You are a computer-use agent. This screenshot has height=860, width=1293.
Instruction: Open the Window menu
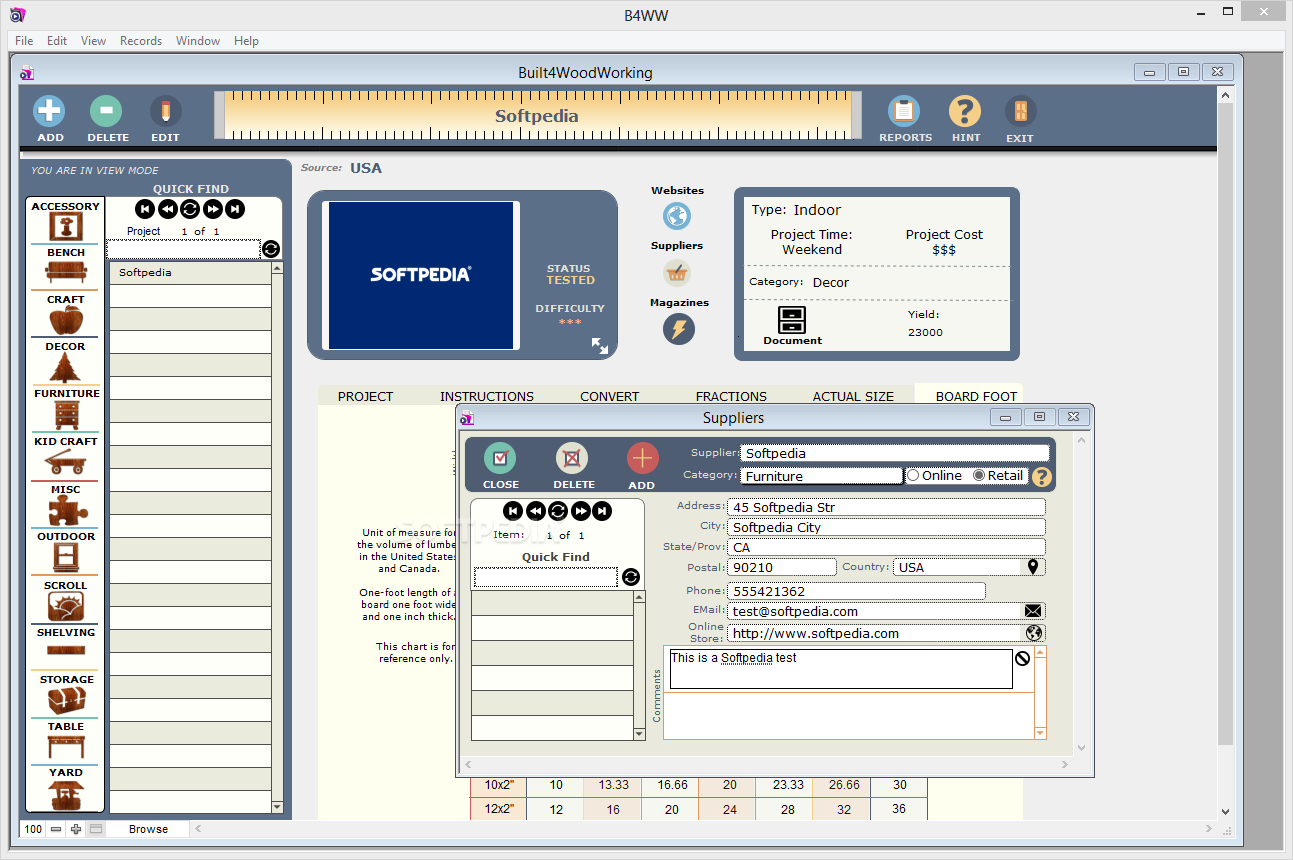(198, 41)
